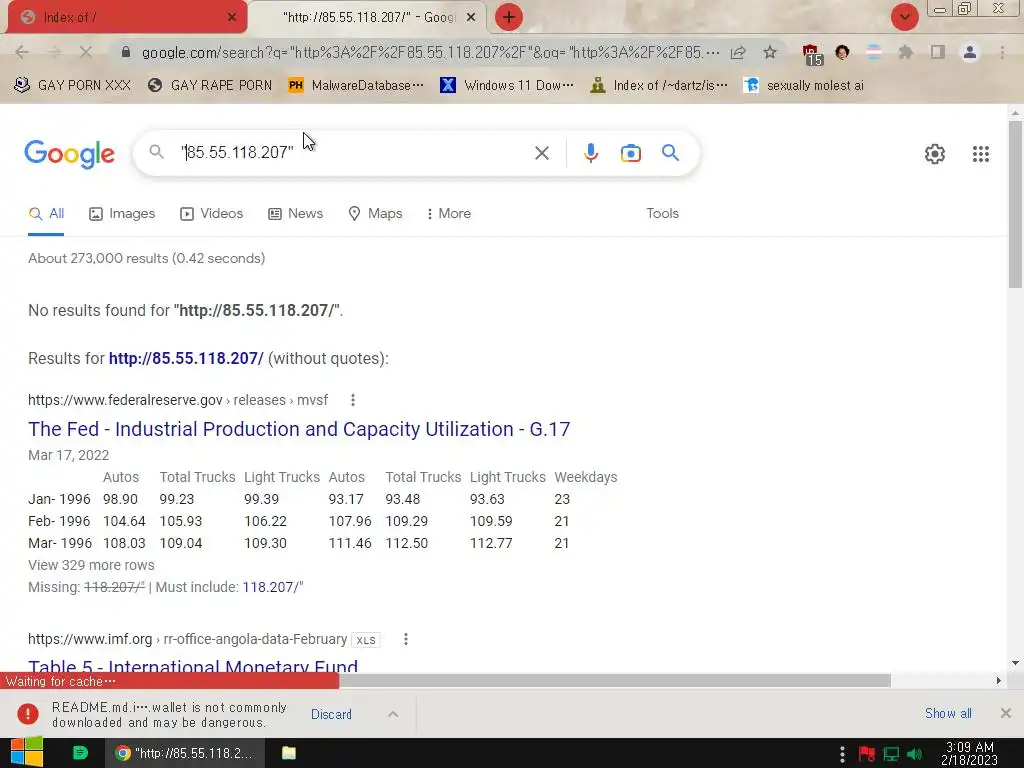Viewport: 1024px width, 768px height.
Task: Click the http://85.55.118.207/ suggestion link
Action: pos(186,359)
